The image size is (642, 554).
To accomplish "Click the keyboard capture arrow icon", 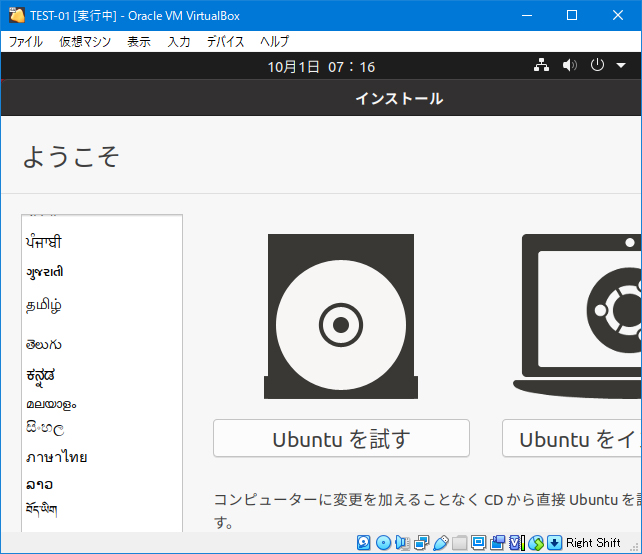I will click(554, 543).
